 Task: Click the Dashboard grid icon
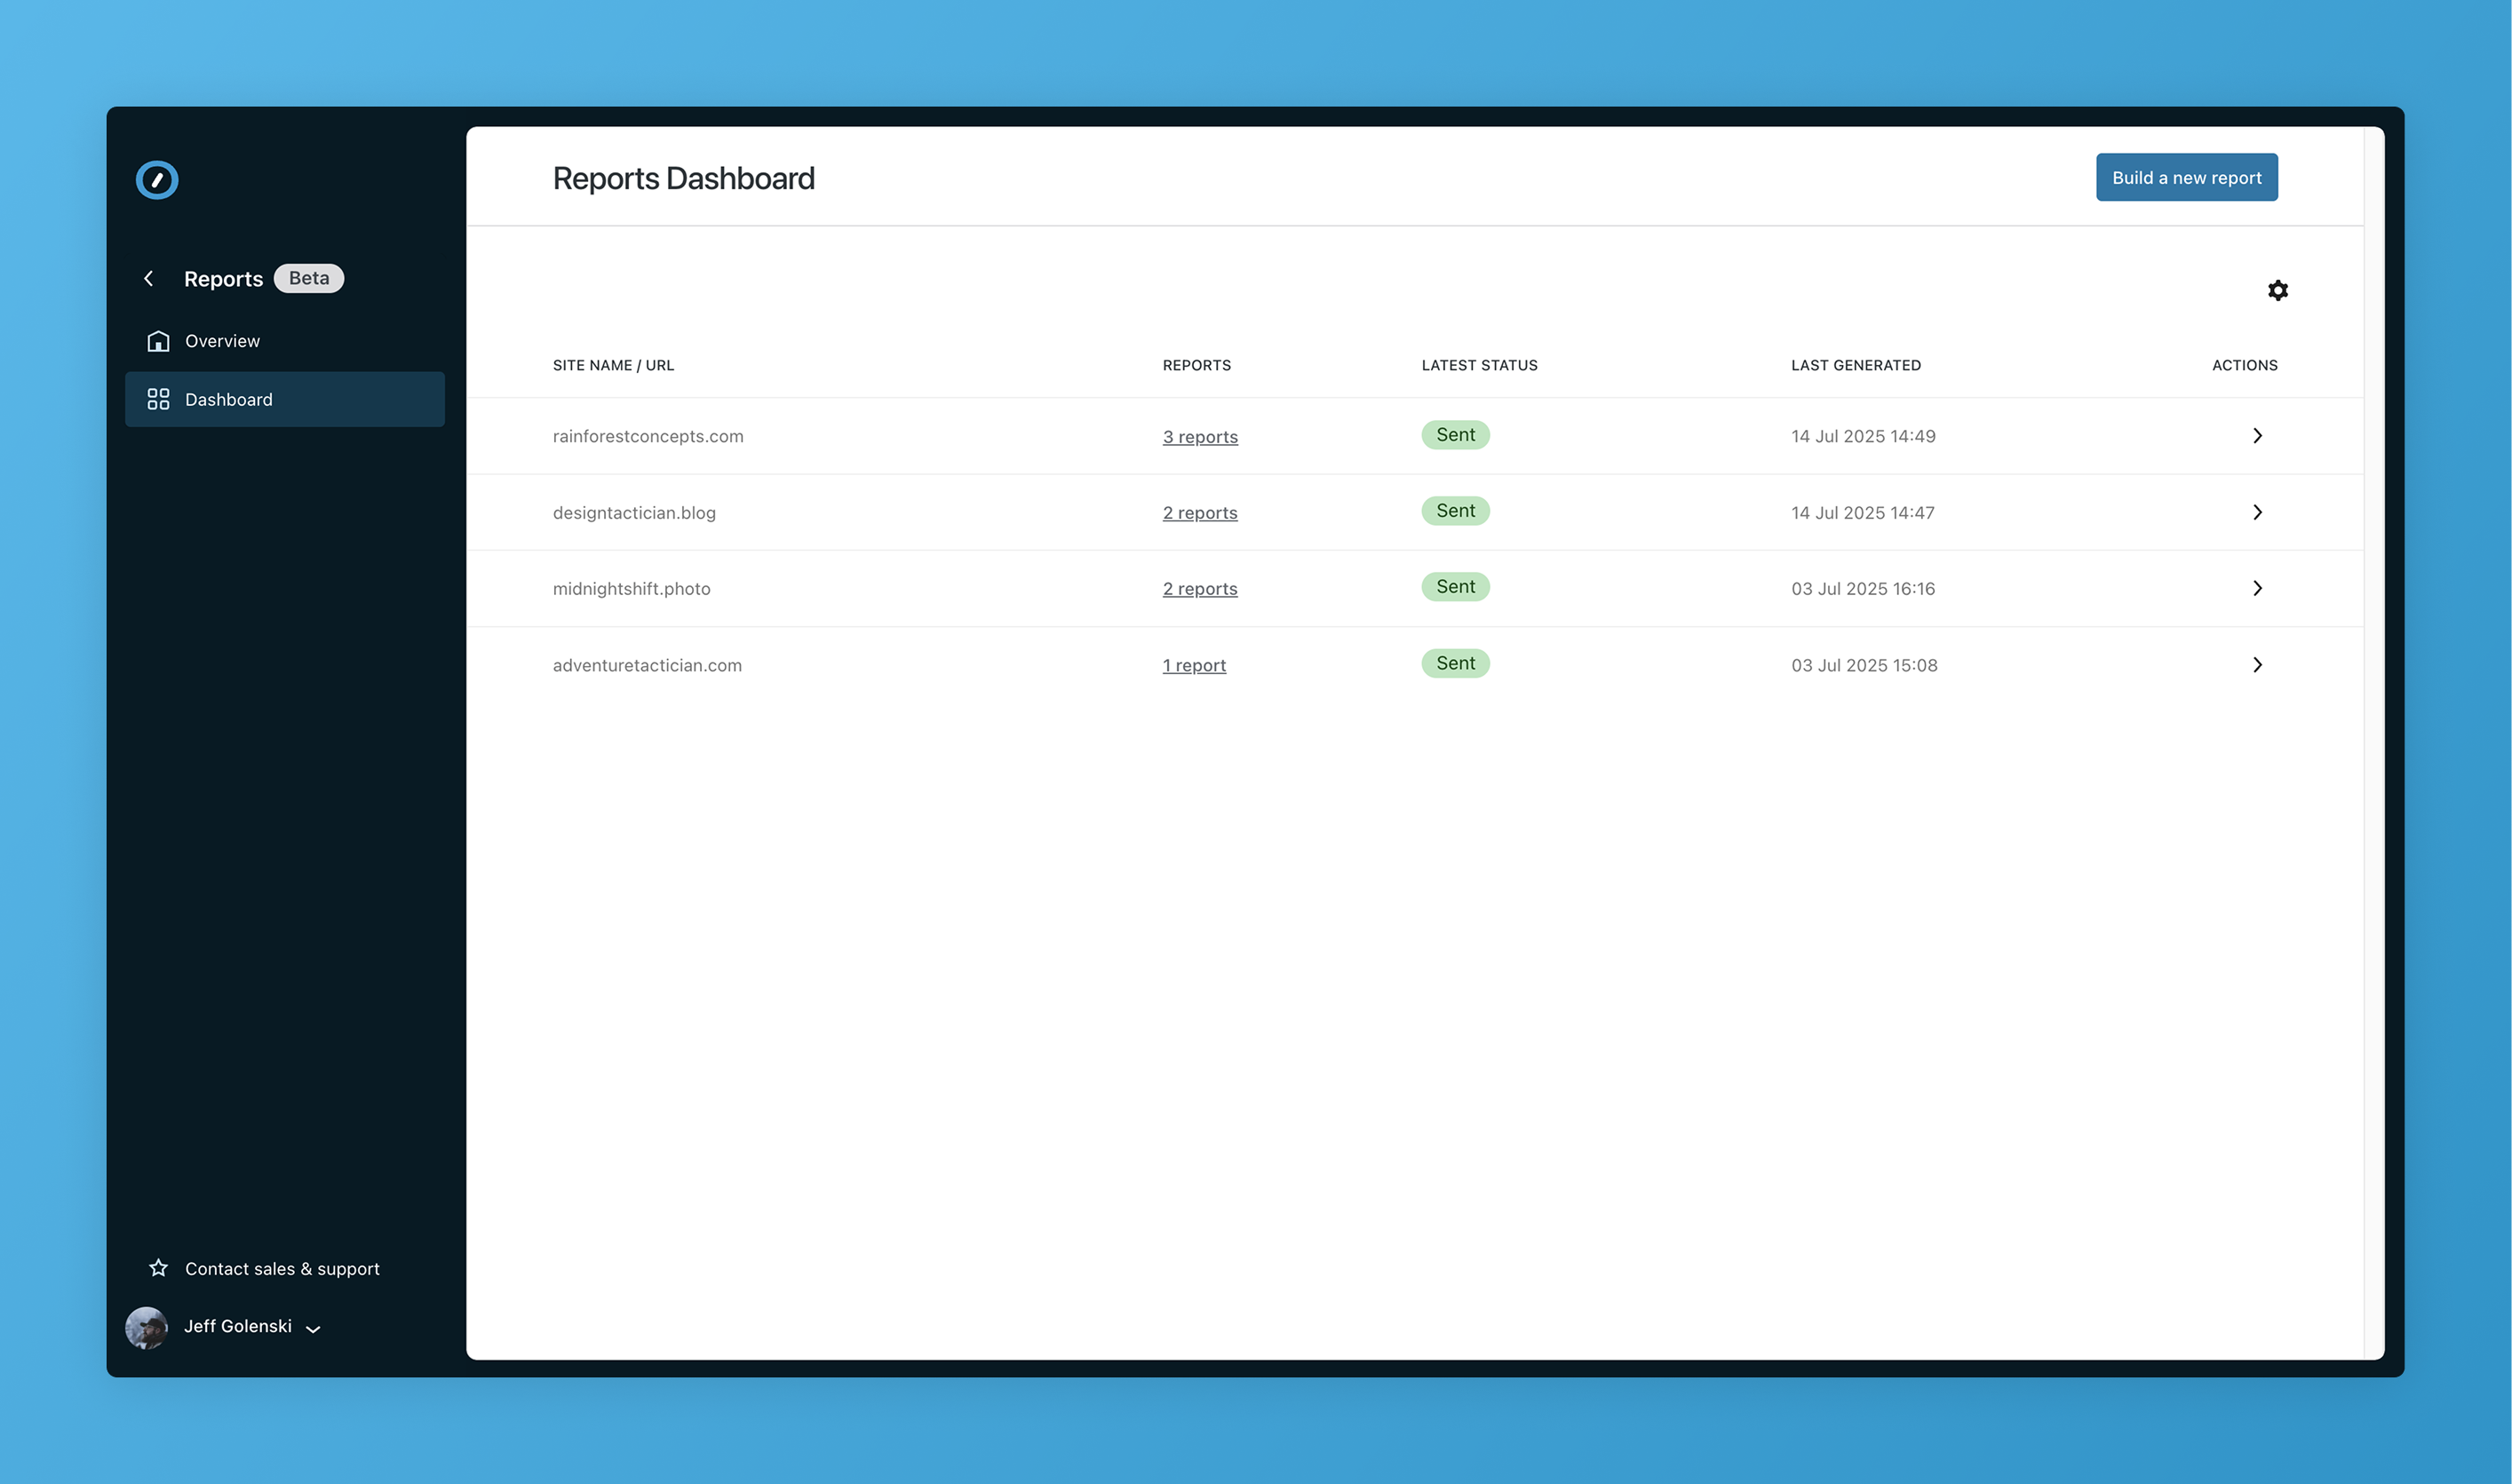click(158, 399)
